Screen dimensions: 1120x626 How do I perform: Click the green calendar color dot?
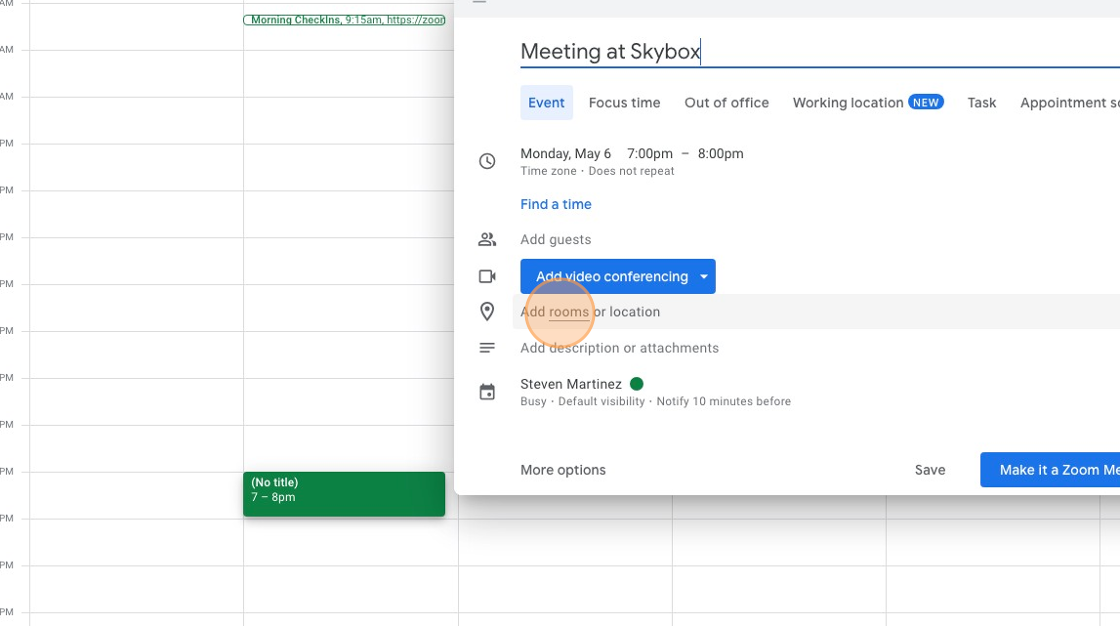point(636,384)
